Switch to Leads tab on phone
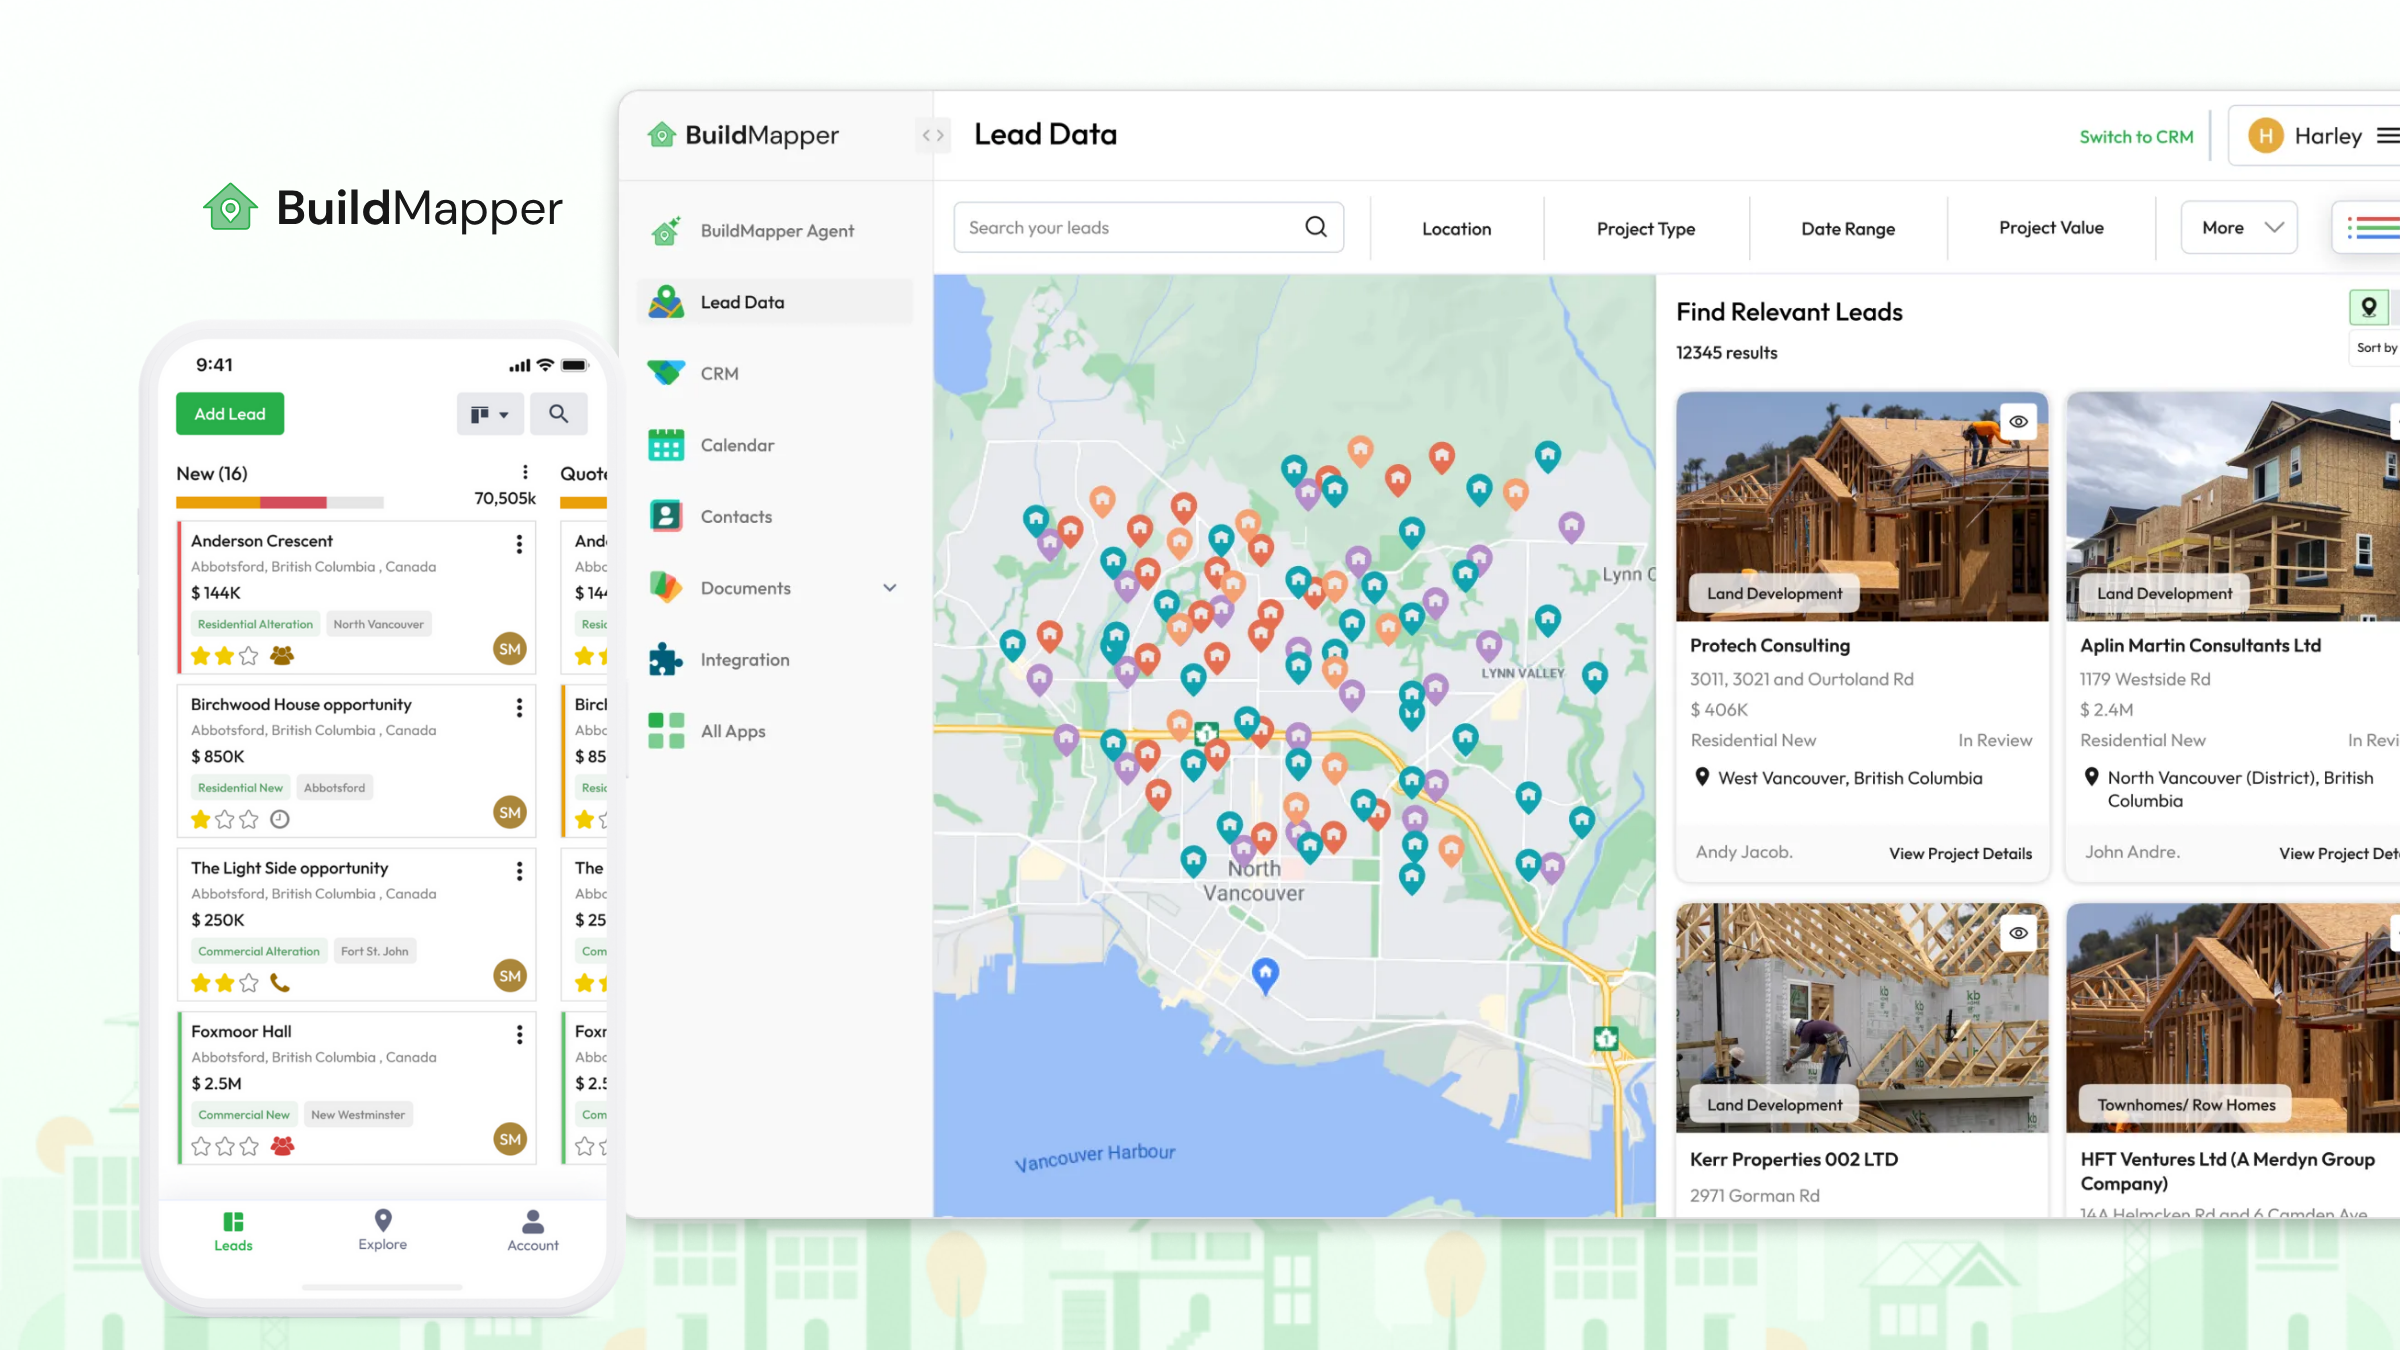 [x=233, y=1232]
